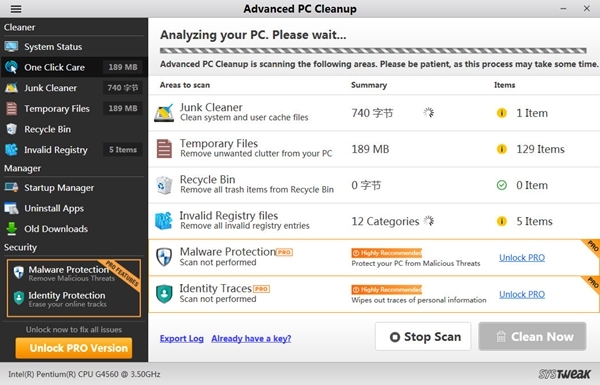The height and width of the screenshot is (385, 600).
Task: Click the PRO tag next to Identity Traces title
Action: point(261,289)
